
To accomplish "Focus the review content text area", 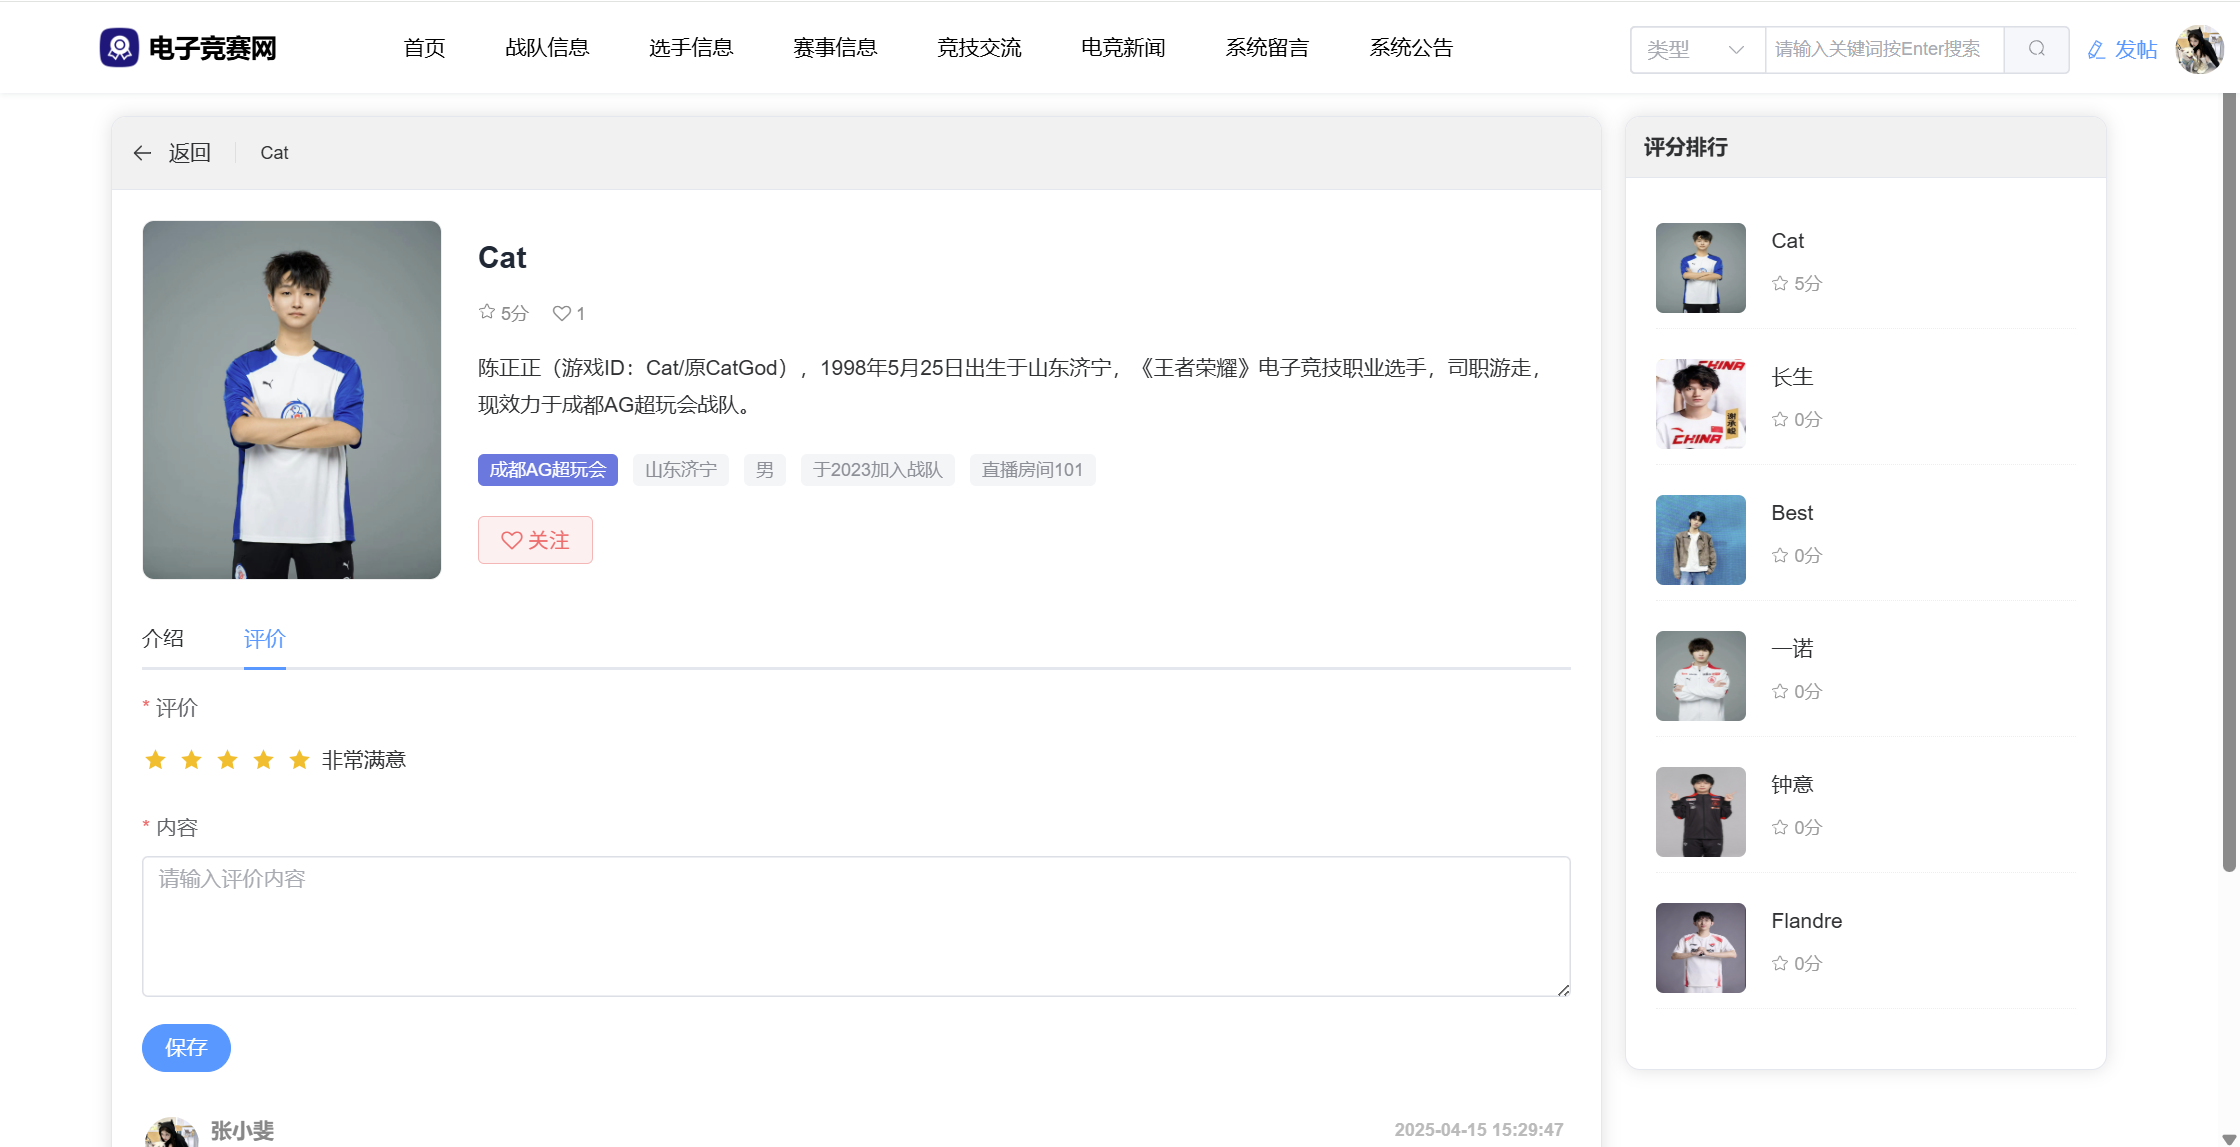I will (x=855, y=926).
